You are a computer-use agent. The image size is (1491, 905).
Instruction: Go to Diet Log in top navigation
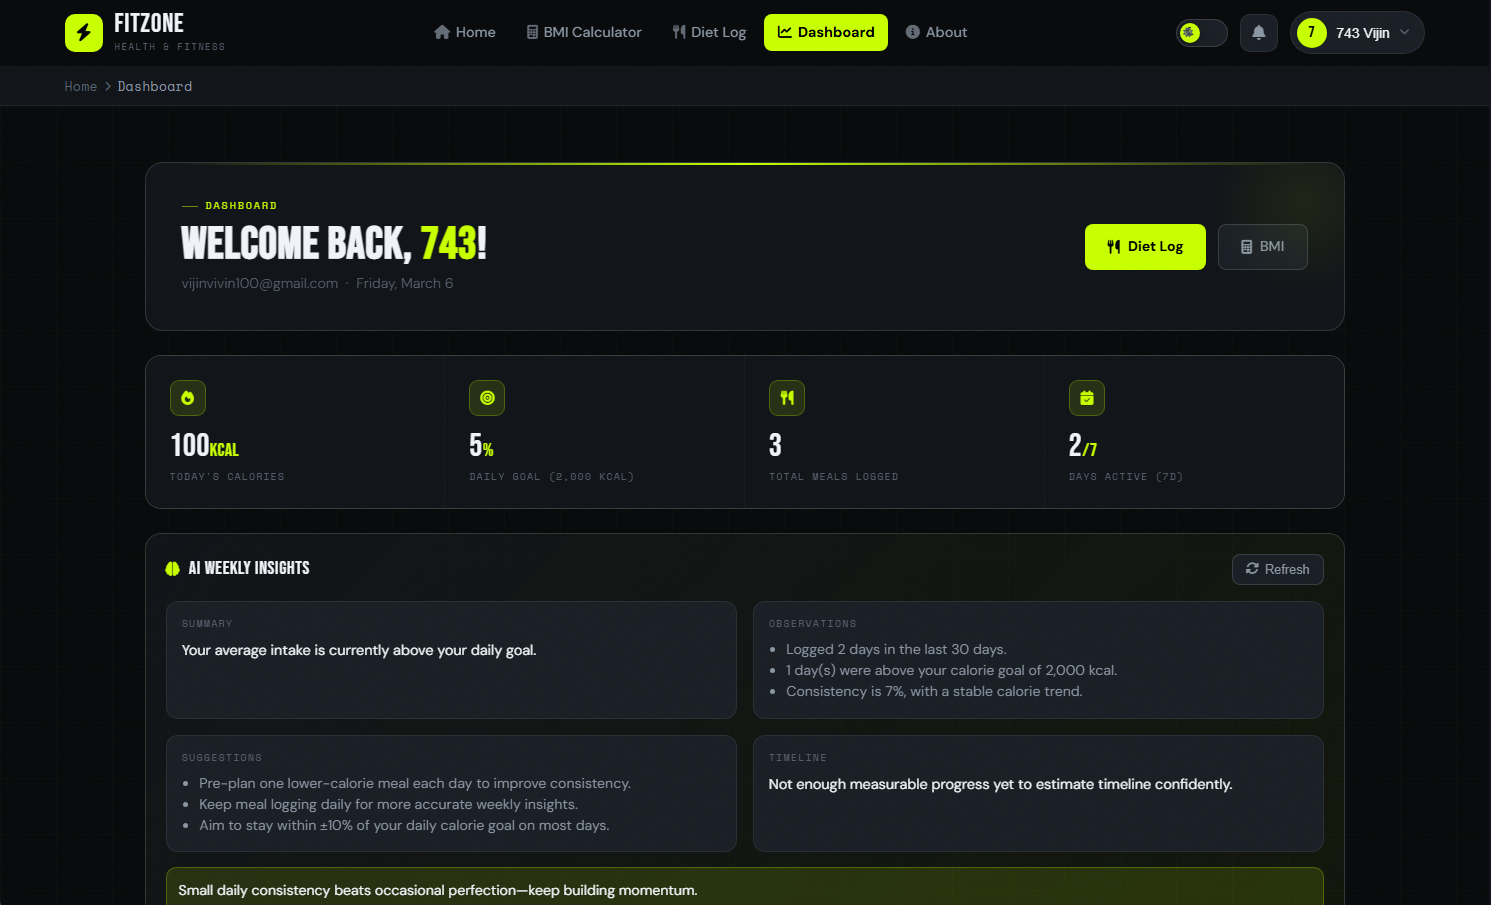(709, 33)
